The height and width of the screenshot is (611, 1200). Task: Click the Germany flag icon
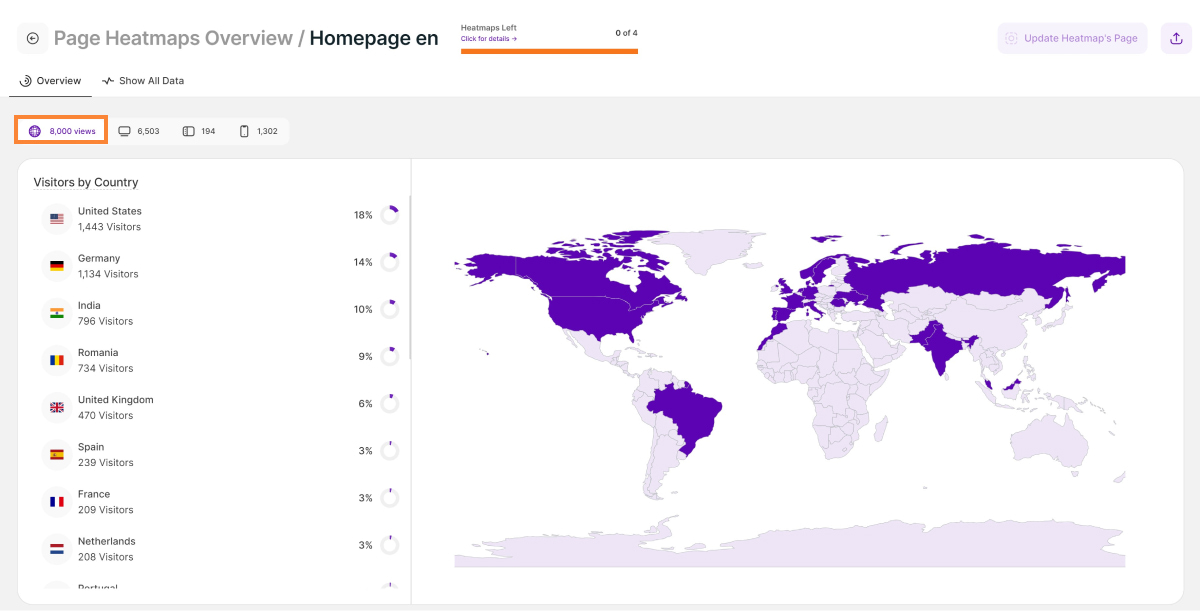pos(57,266)
